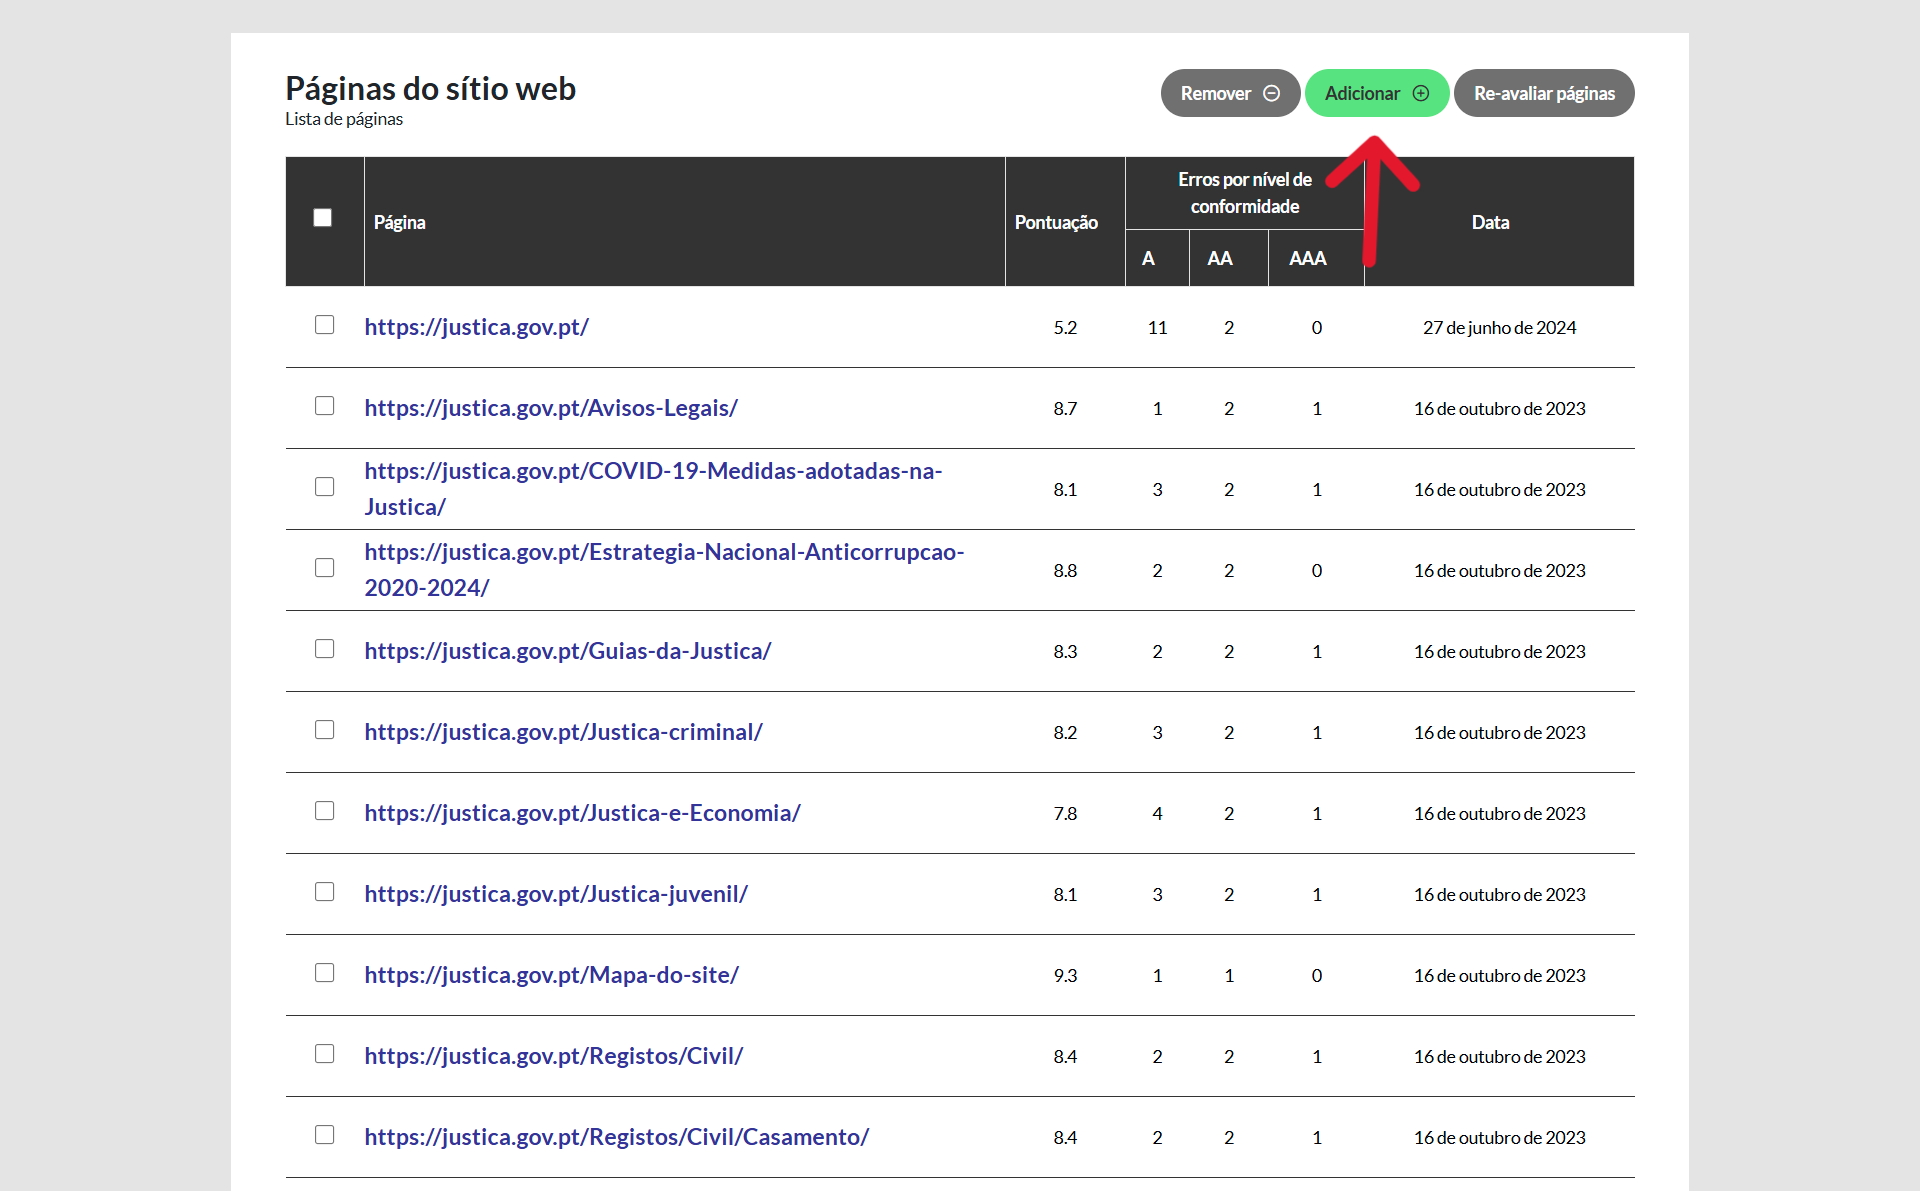Tick the Justica-juvenil row checkbox

(x=324, y=892)
